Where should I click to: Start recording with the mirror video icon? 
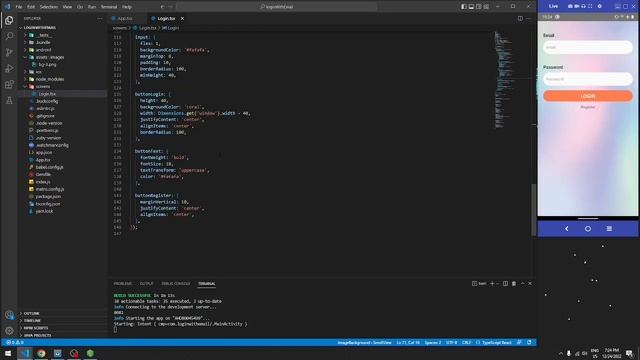[577, 6]
